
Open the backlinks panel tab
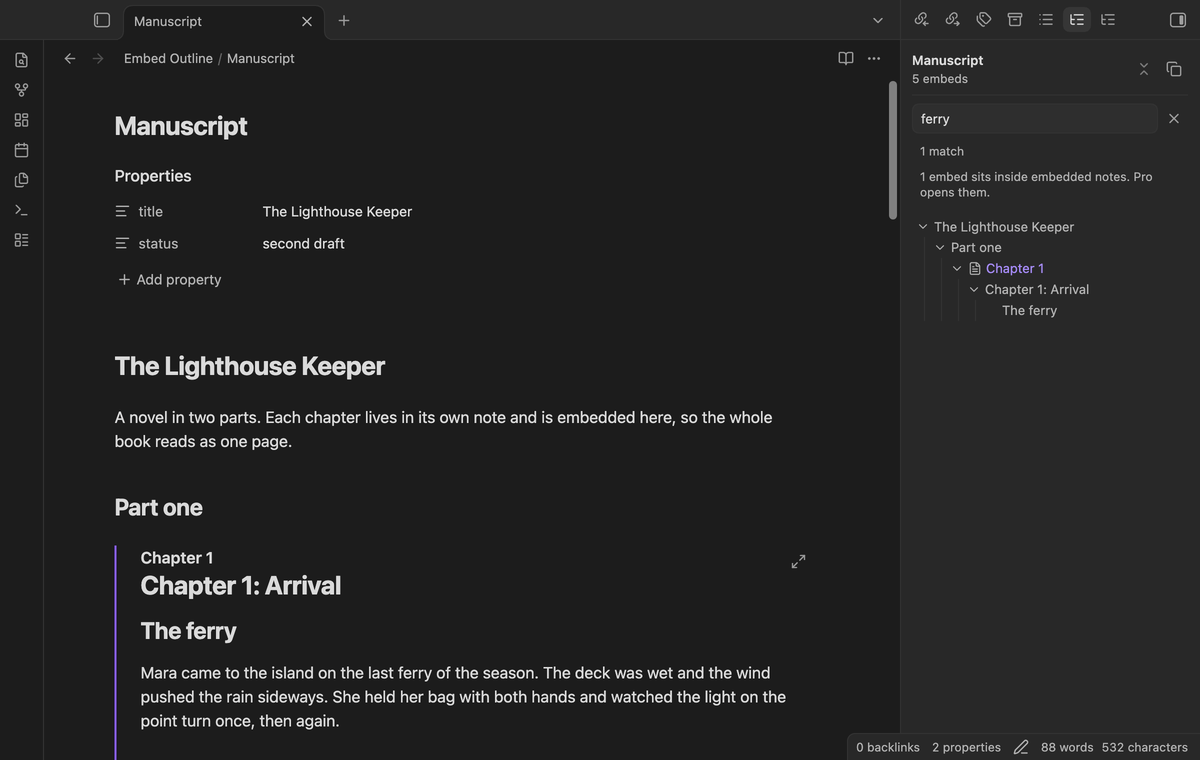click(921, 20)
